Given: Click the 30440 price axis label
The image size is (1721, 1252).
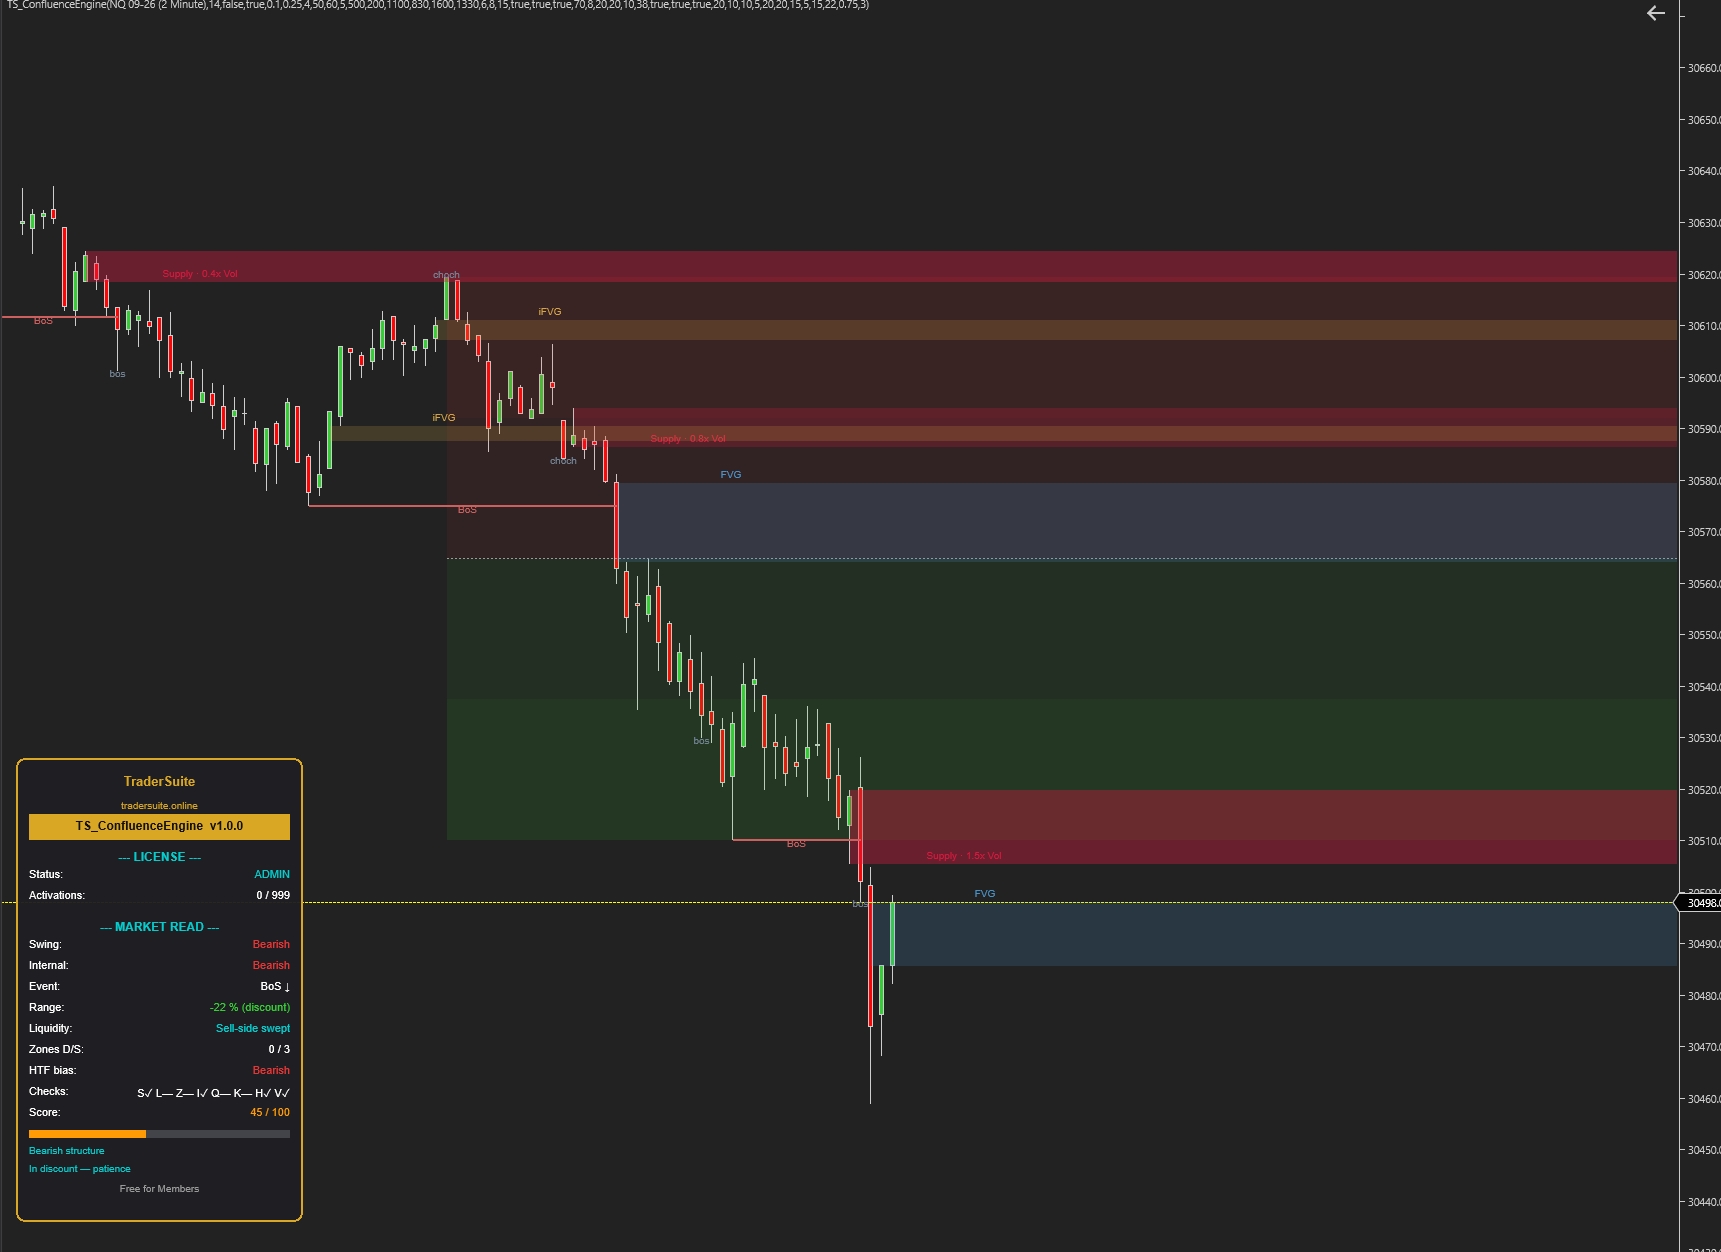Looking at the screenshot, I should (x=1704, y=1202).
